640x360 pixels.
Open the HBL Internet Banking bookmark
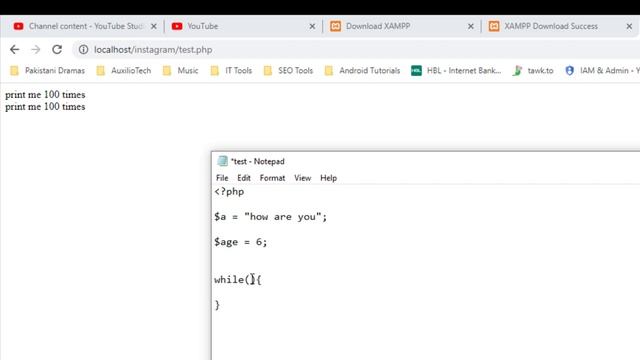456,71
